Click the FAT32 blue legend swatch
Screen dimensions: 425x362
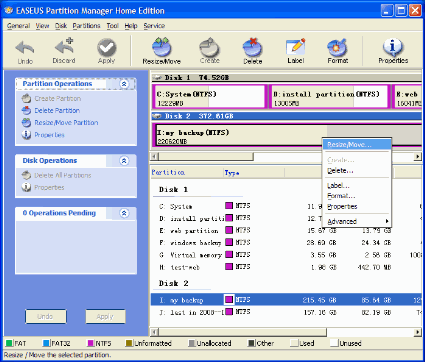(x=46, y=343)
